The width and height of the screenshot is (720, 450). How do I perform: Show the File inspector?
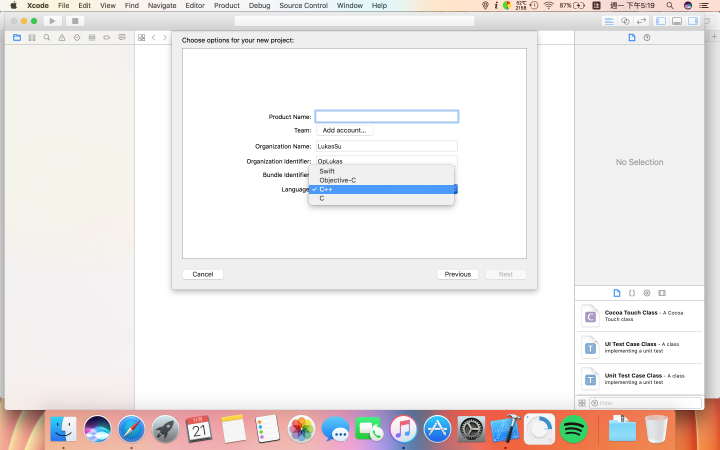pyautogui.click(x=632, y=38)
